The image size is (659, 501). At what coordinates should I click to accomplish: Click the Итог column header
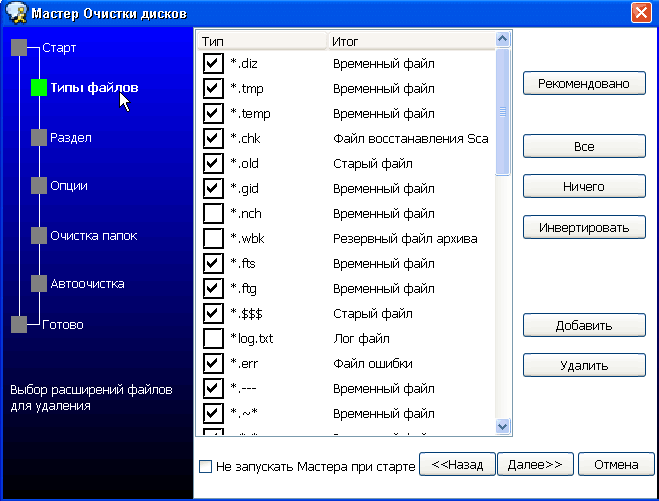pyautogui.click(x=411, y=41)
